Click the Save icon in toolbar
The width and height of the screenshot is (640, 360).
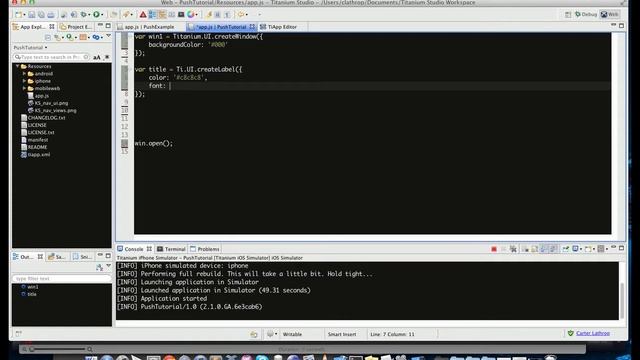32,15
